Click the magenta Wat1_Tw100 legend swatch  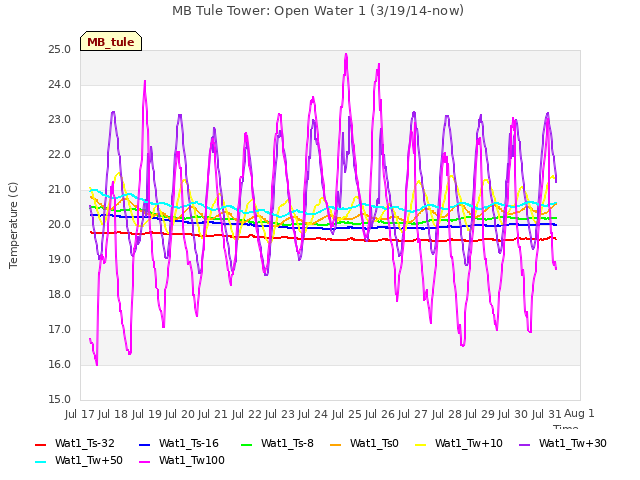pos(144,462)
